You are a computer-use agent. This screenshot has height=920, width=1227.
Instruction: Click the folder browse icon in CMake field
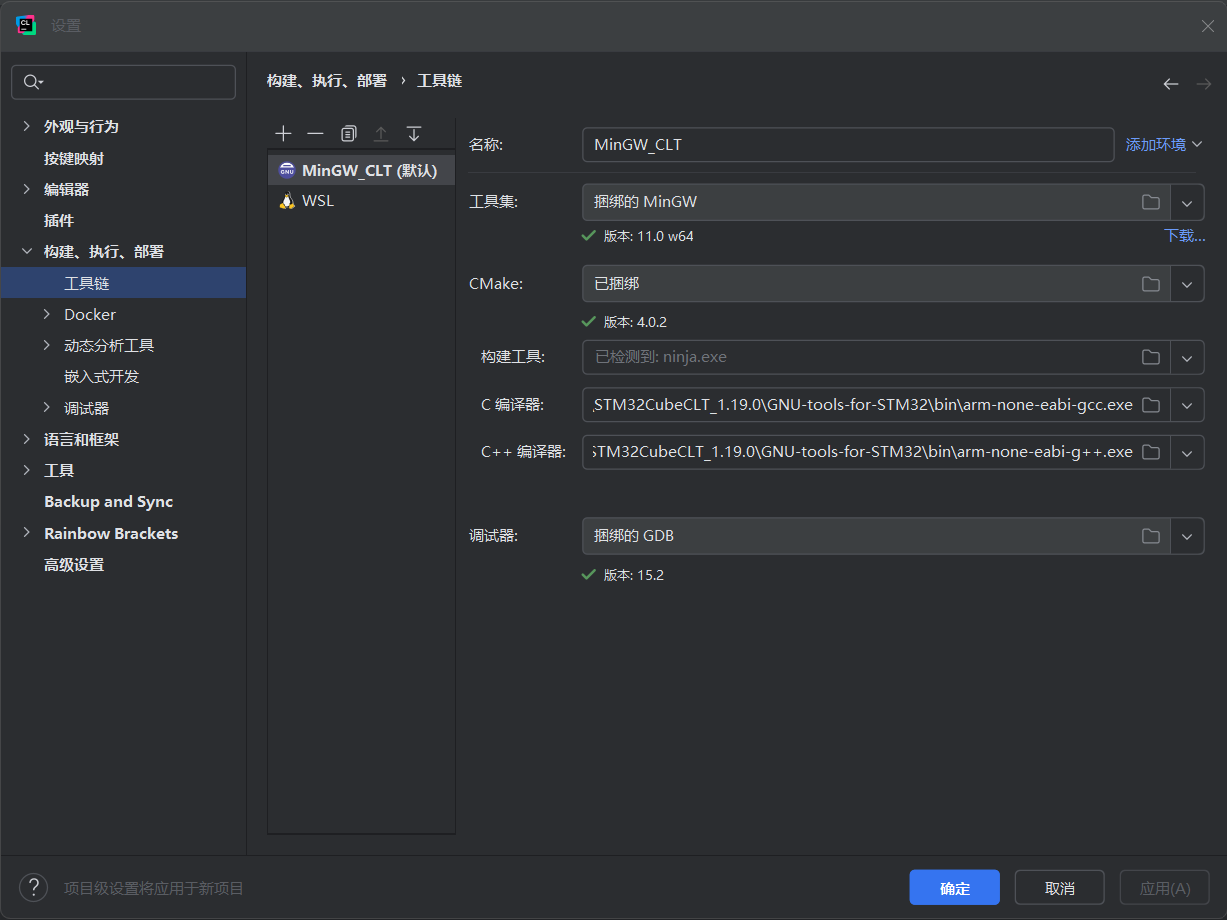[1151, 284]
